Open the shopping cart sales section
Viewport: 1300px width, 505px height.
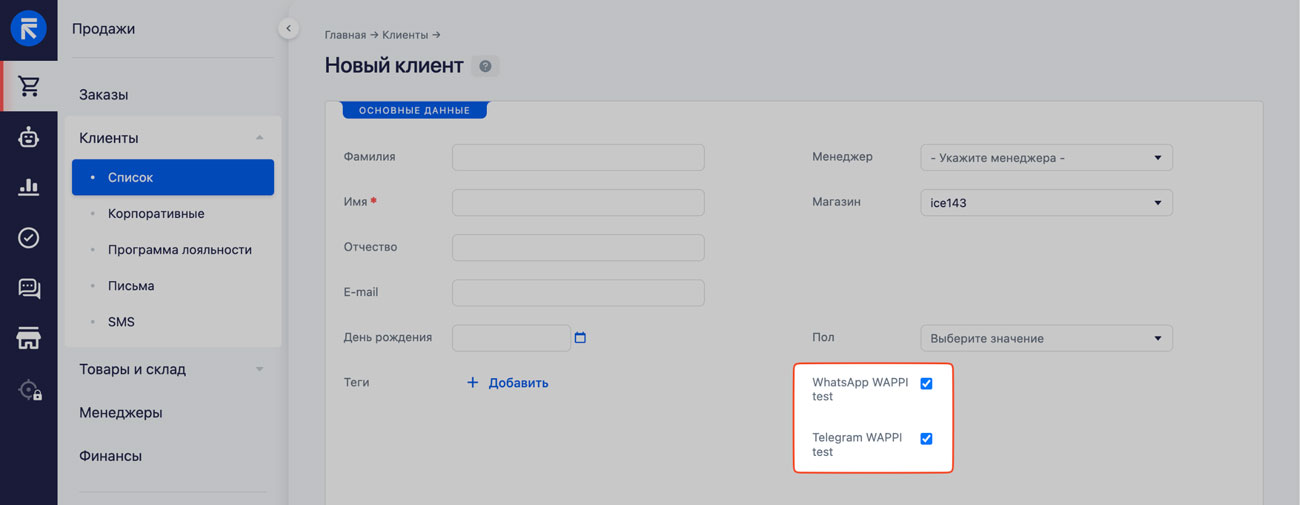(29, 87)
